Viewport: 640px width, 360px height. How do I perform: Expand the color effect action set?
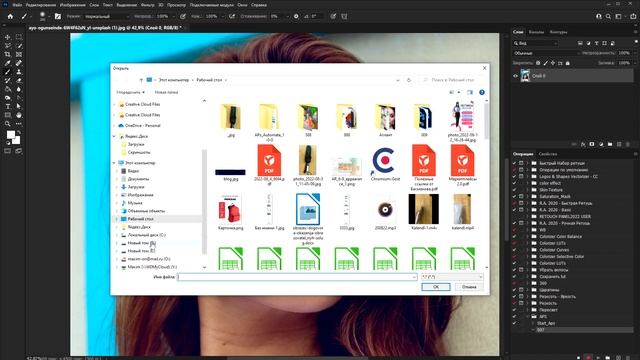coord(527,183)
